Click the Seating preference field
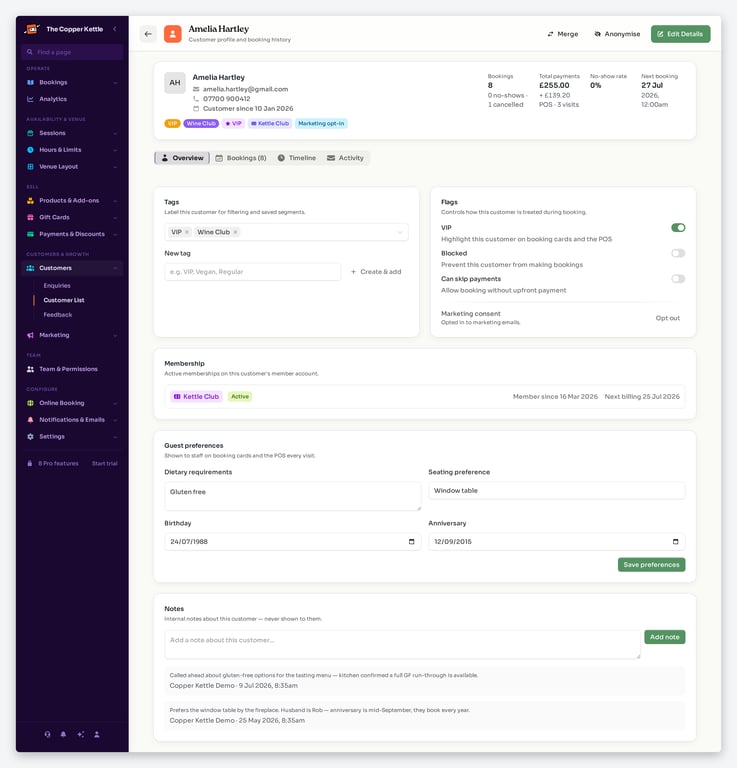The width and height of the screenshot is (737, 768). pyautogui.click(x=557, y=491)
